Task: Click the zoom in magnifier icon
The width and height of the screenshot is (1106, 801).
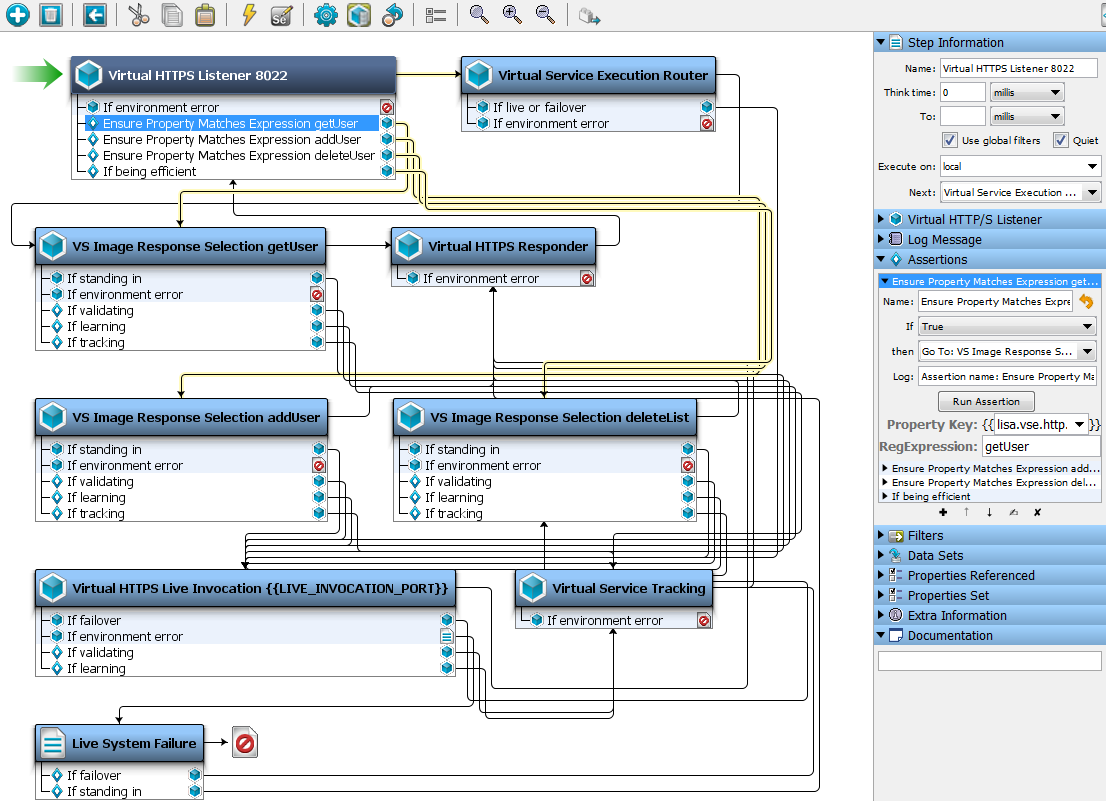Action: [x=512, y=14]
